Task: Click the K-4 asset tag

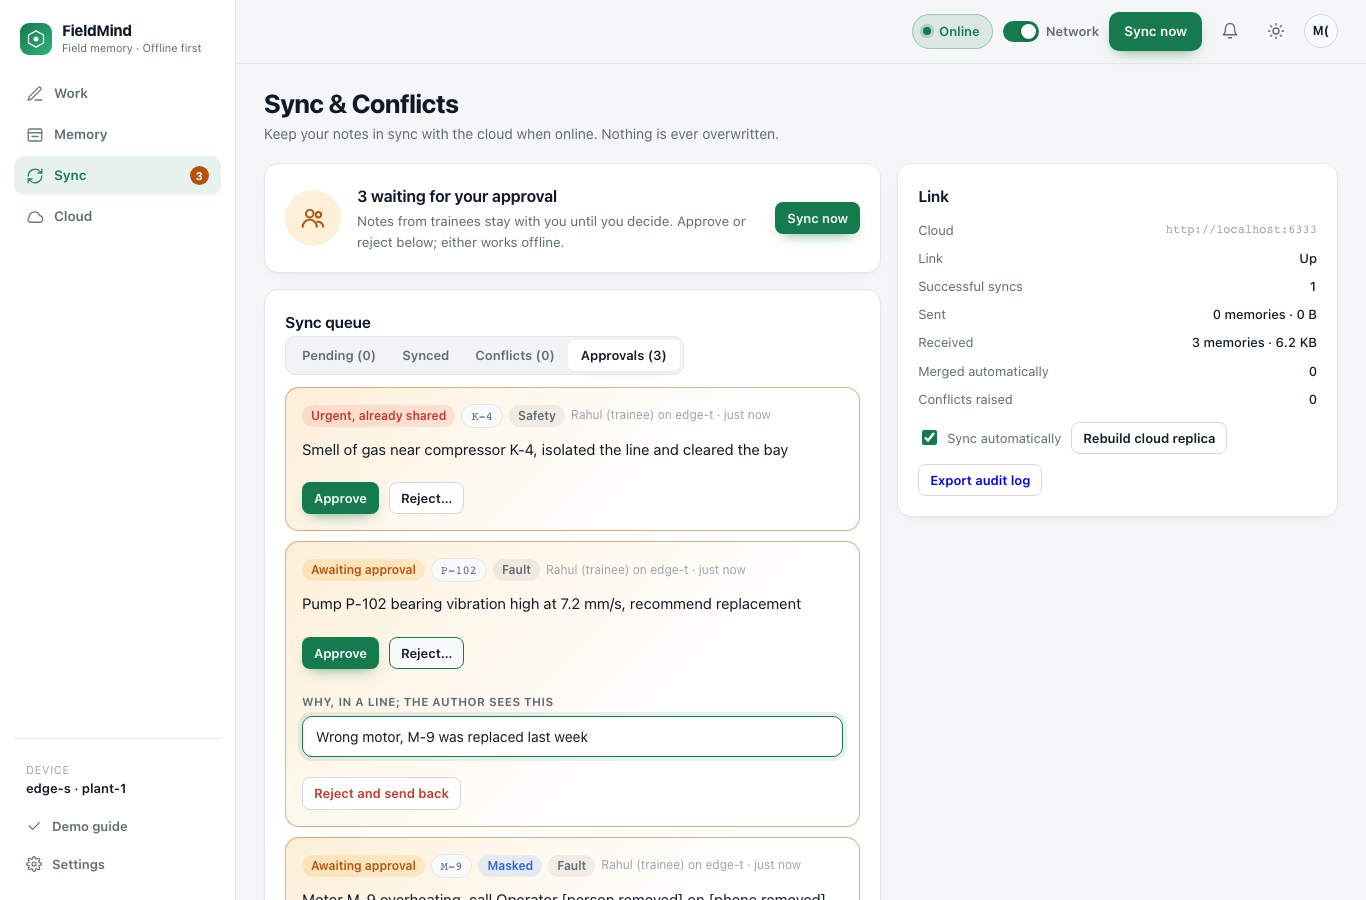Action: [x=482, y=416]
